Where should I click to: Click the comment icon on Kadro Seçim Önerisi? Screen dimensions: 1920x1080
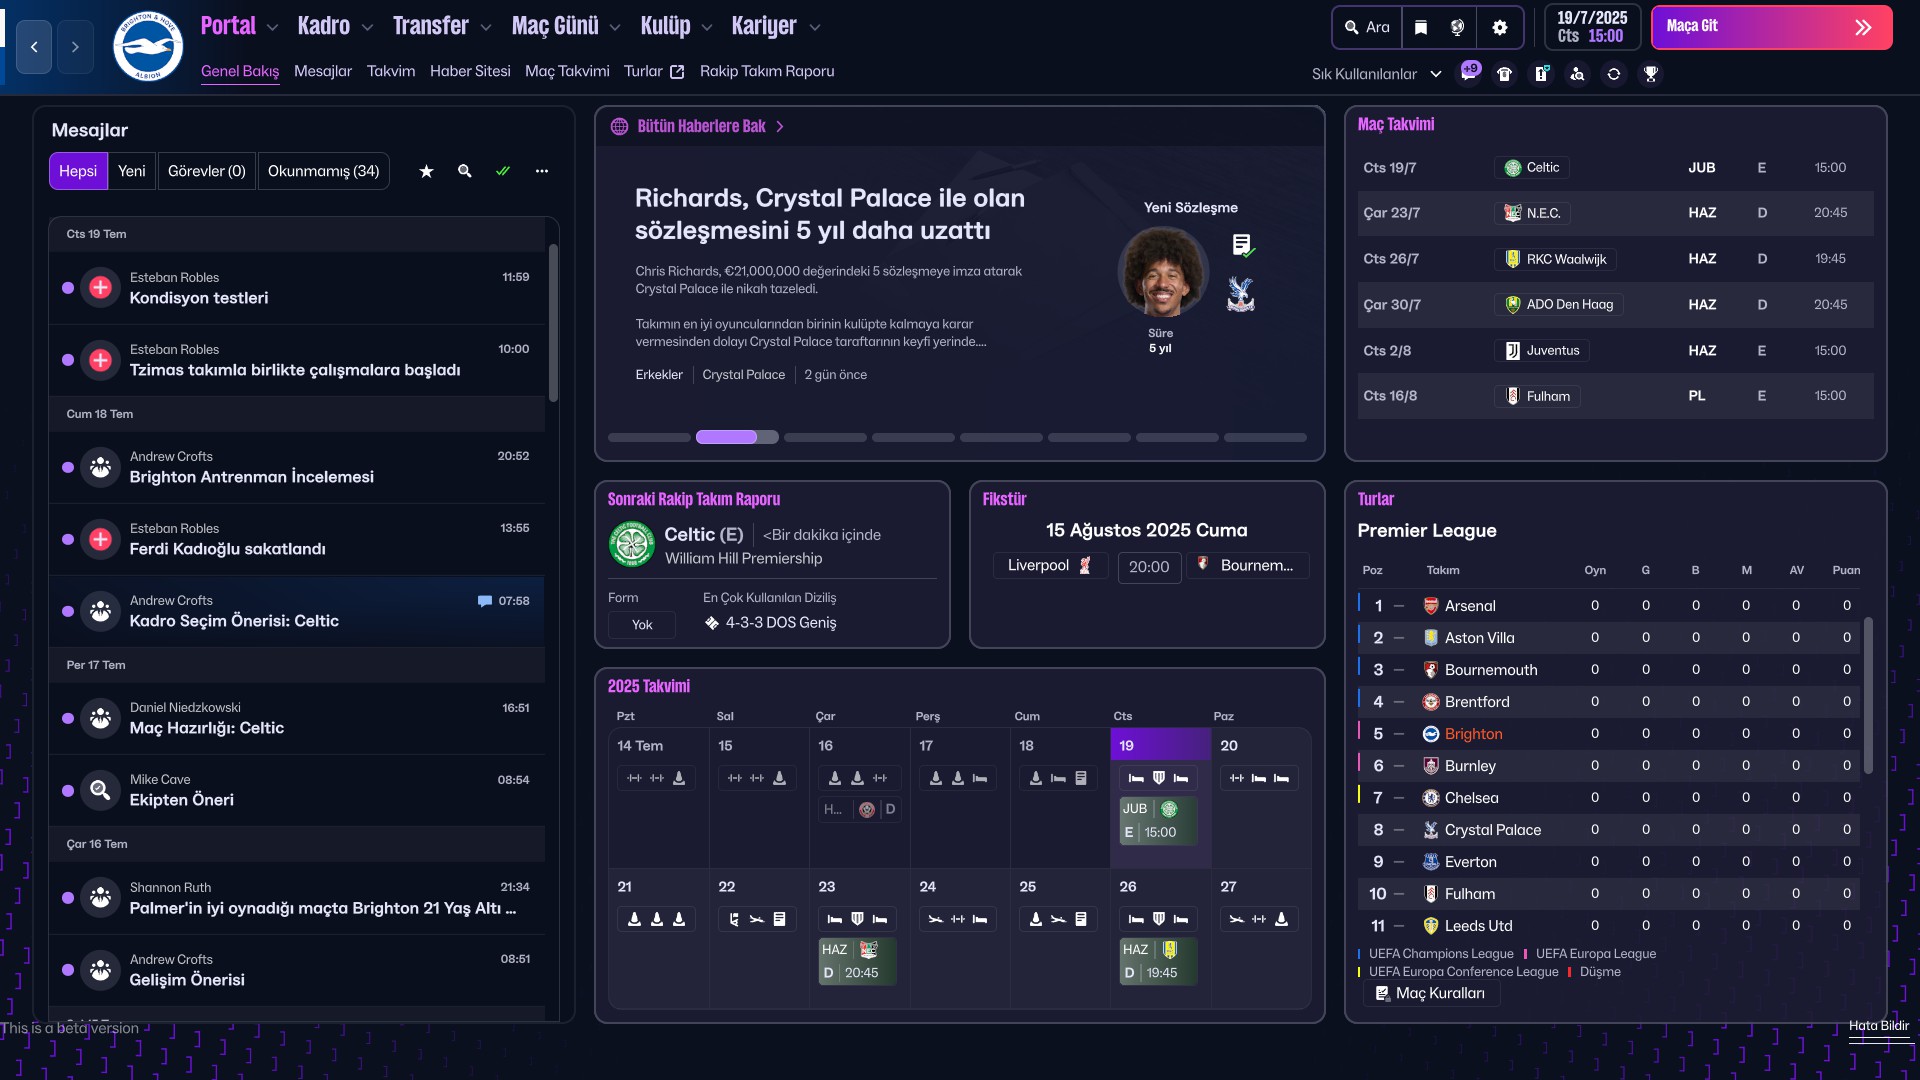coord(485,601)
